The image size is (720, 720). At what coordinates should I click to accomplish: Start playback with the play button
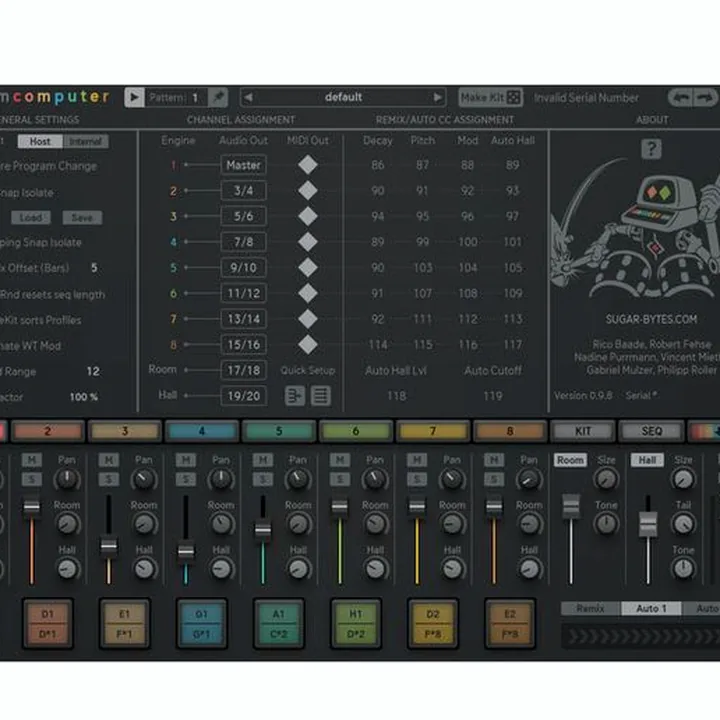click(x=134, y=97)
